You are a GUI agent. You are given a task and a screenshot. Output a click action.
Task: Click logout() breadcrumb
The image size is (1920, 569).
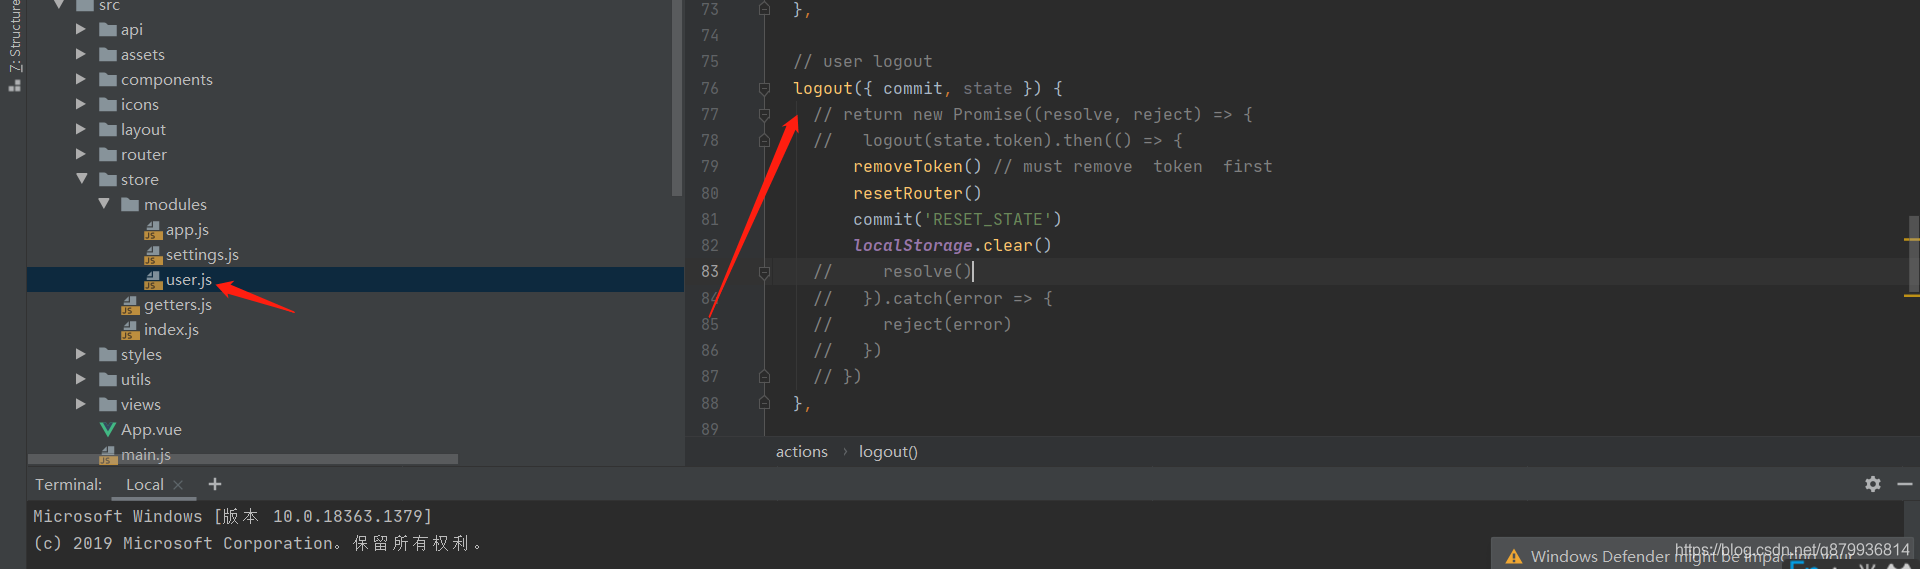888,452
